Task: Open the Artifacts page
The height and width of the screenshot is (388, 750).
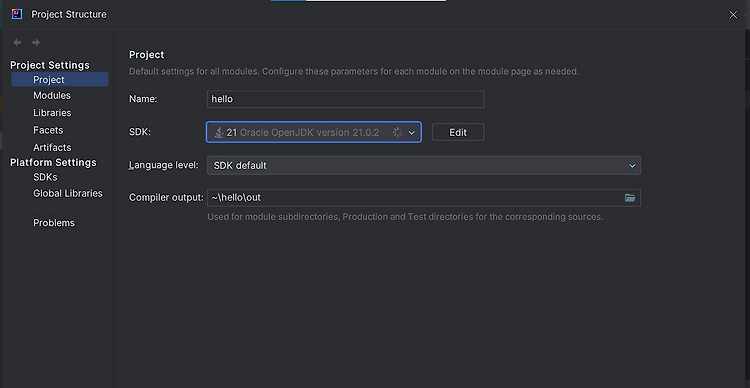Action: click(x=52, y=147)
